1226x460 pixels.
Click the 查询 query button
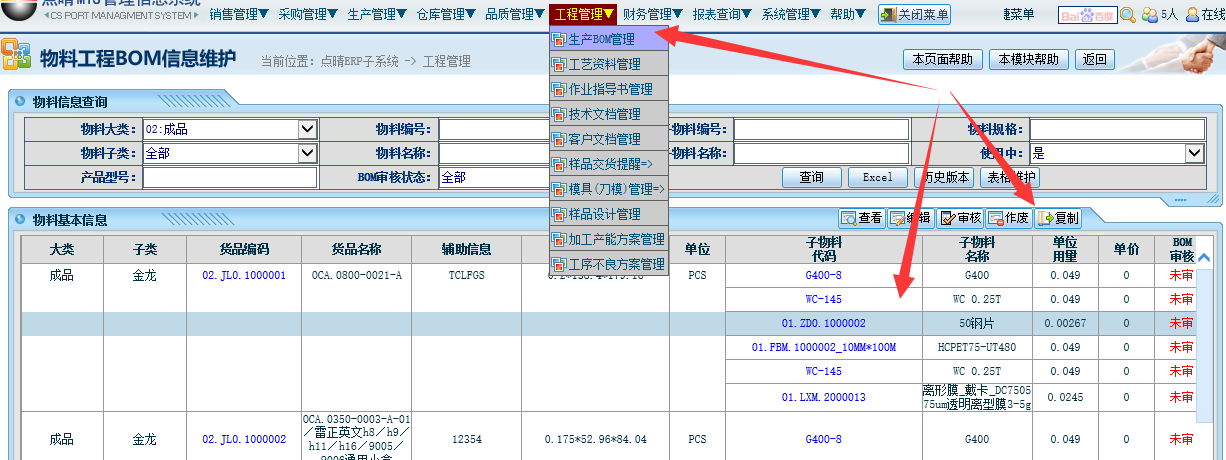coord(811,177)
